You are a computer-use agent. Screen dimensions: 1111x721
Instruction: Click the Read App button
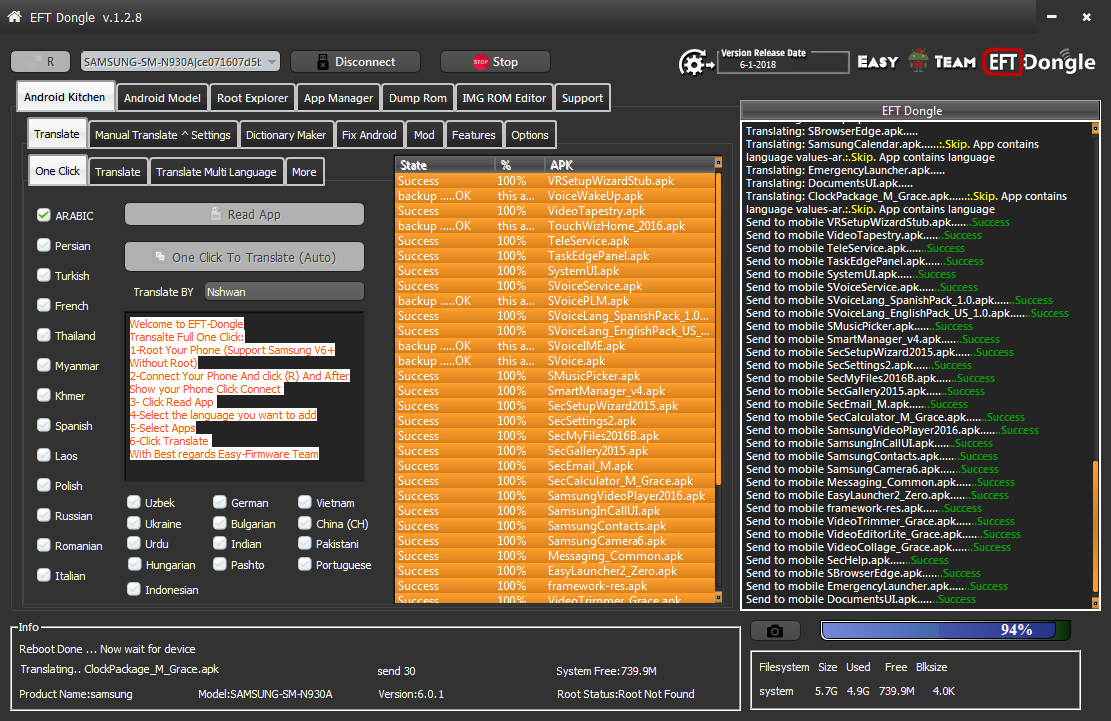[x=244, y=214]
